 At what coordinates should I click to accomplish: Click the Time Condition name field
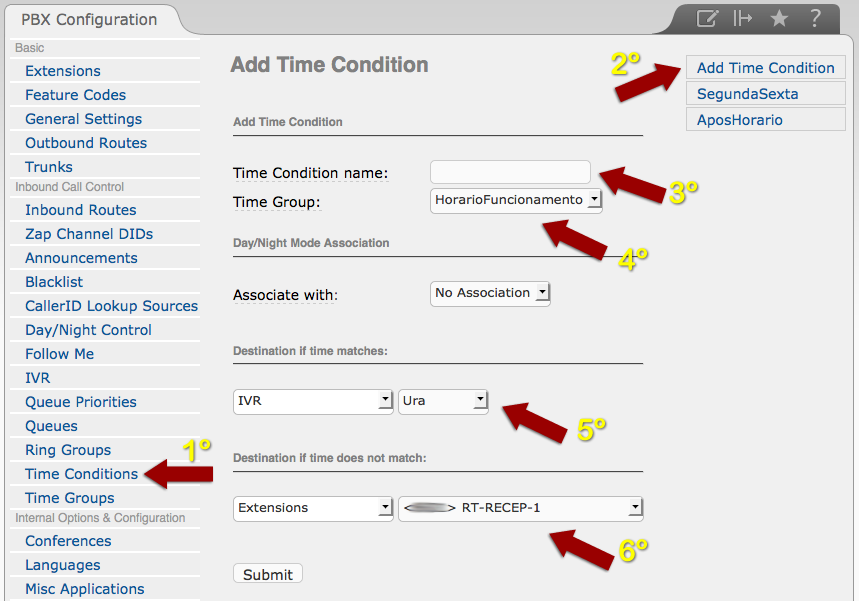click(x=510, y=172)
